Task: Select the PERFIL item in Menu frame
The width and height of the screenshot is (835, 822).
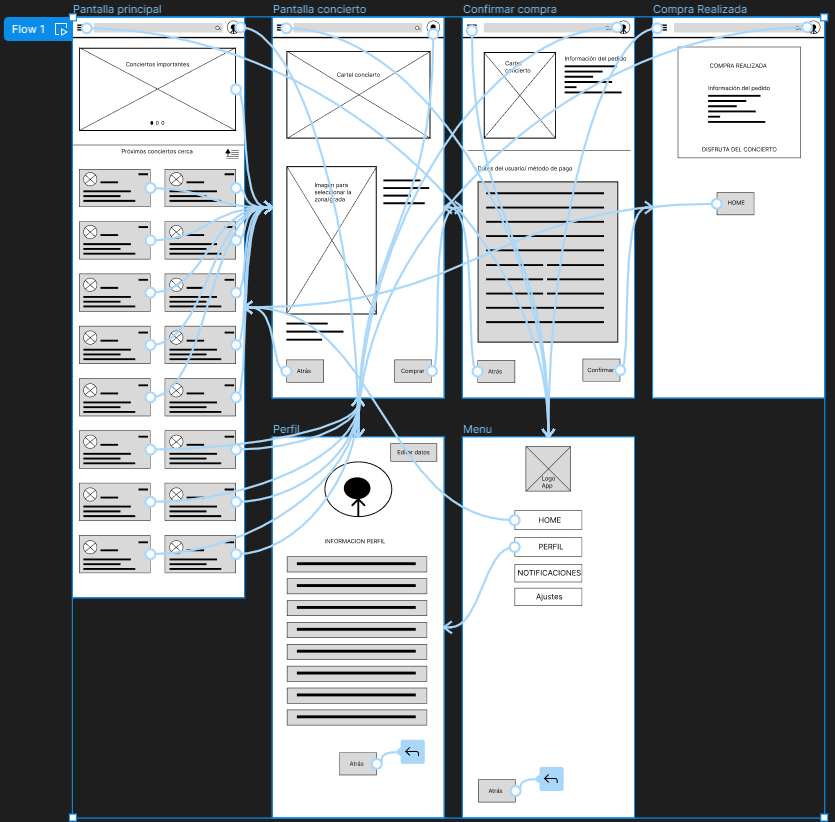Action: [549, 547]
